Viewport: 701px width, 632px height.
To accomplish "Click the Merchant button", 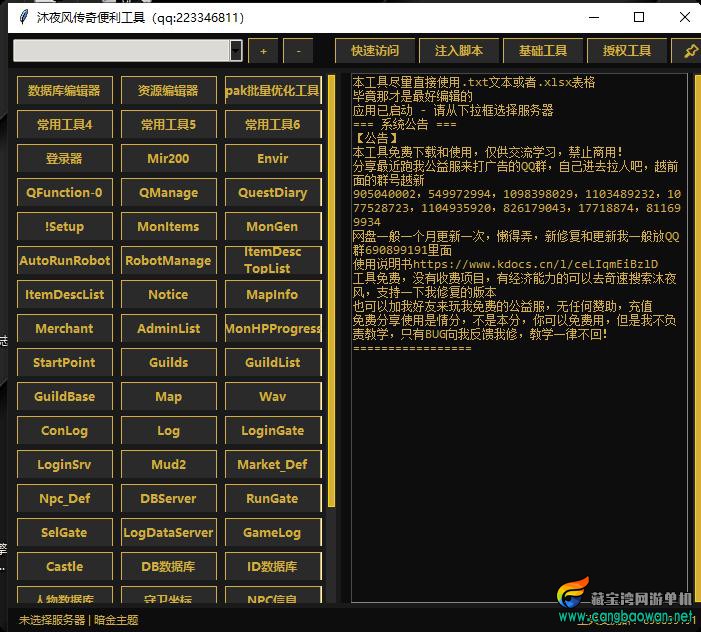I will pos(64,329).
